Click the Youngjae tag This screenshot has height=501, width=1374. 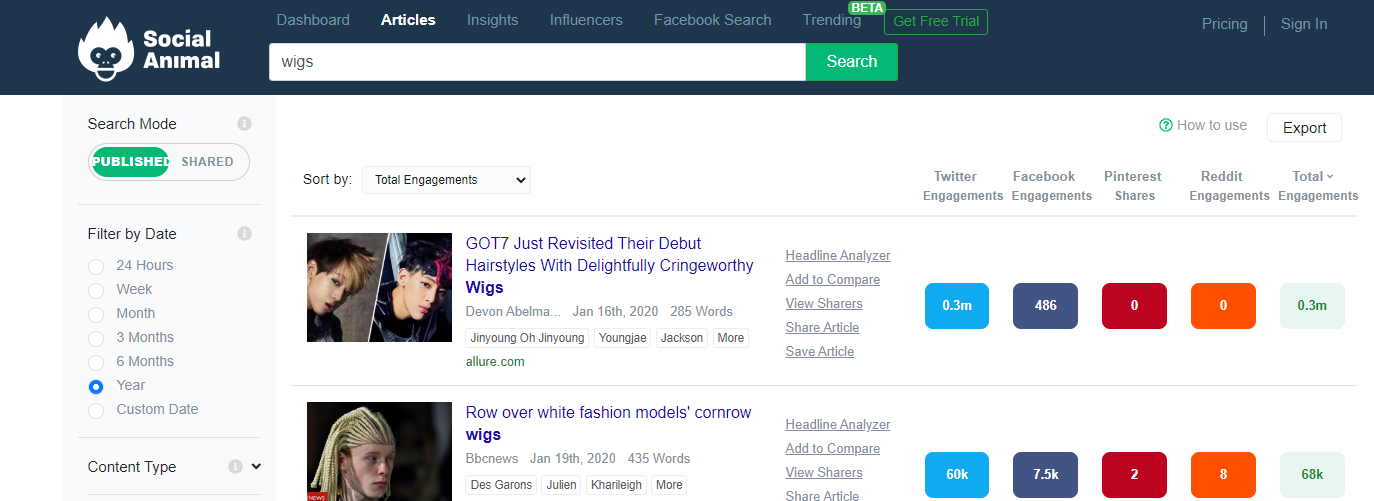point(623,338)
